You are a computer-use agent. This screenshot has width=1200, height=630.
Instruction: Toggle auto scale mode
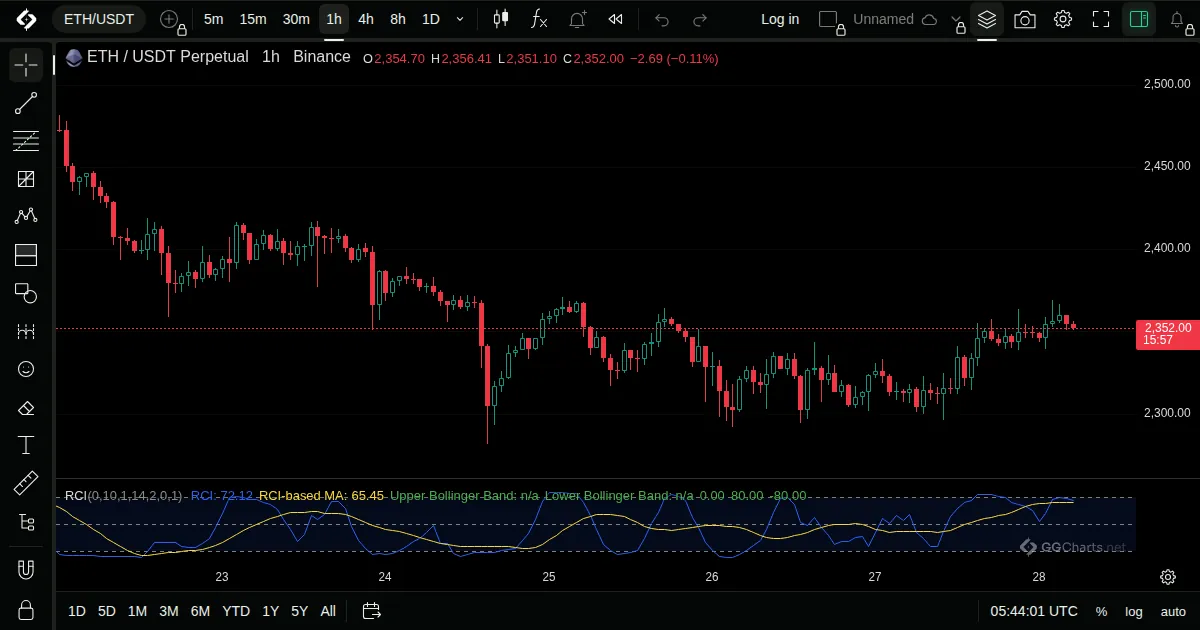tap(1173, 611)
